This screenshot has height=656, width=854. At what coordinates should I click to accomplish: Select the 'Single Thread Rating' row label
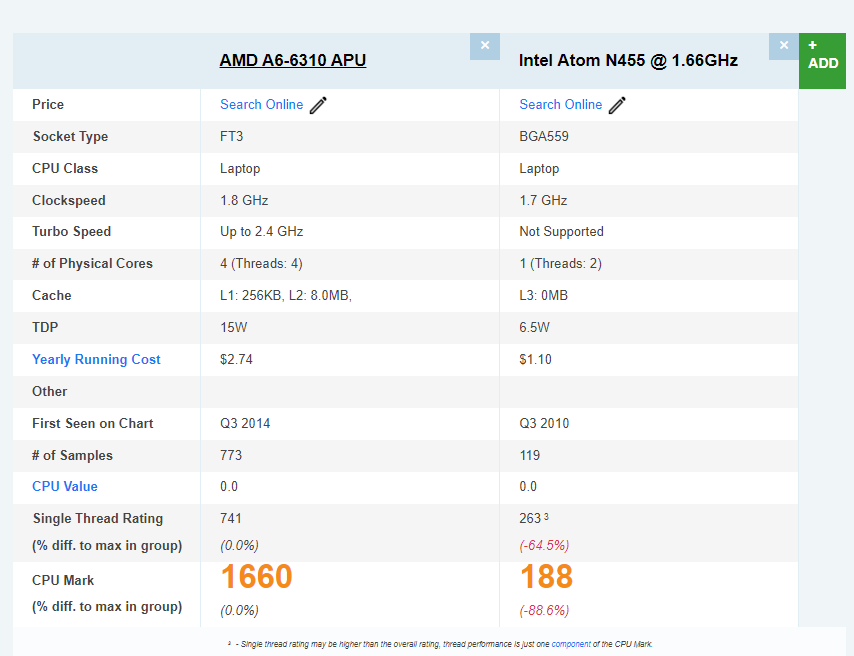tap(97, 518)
